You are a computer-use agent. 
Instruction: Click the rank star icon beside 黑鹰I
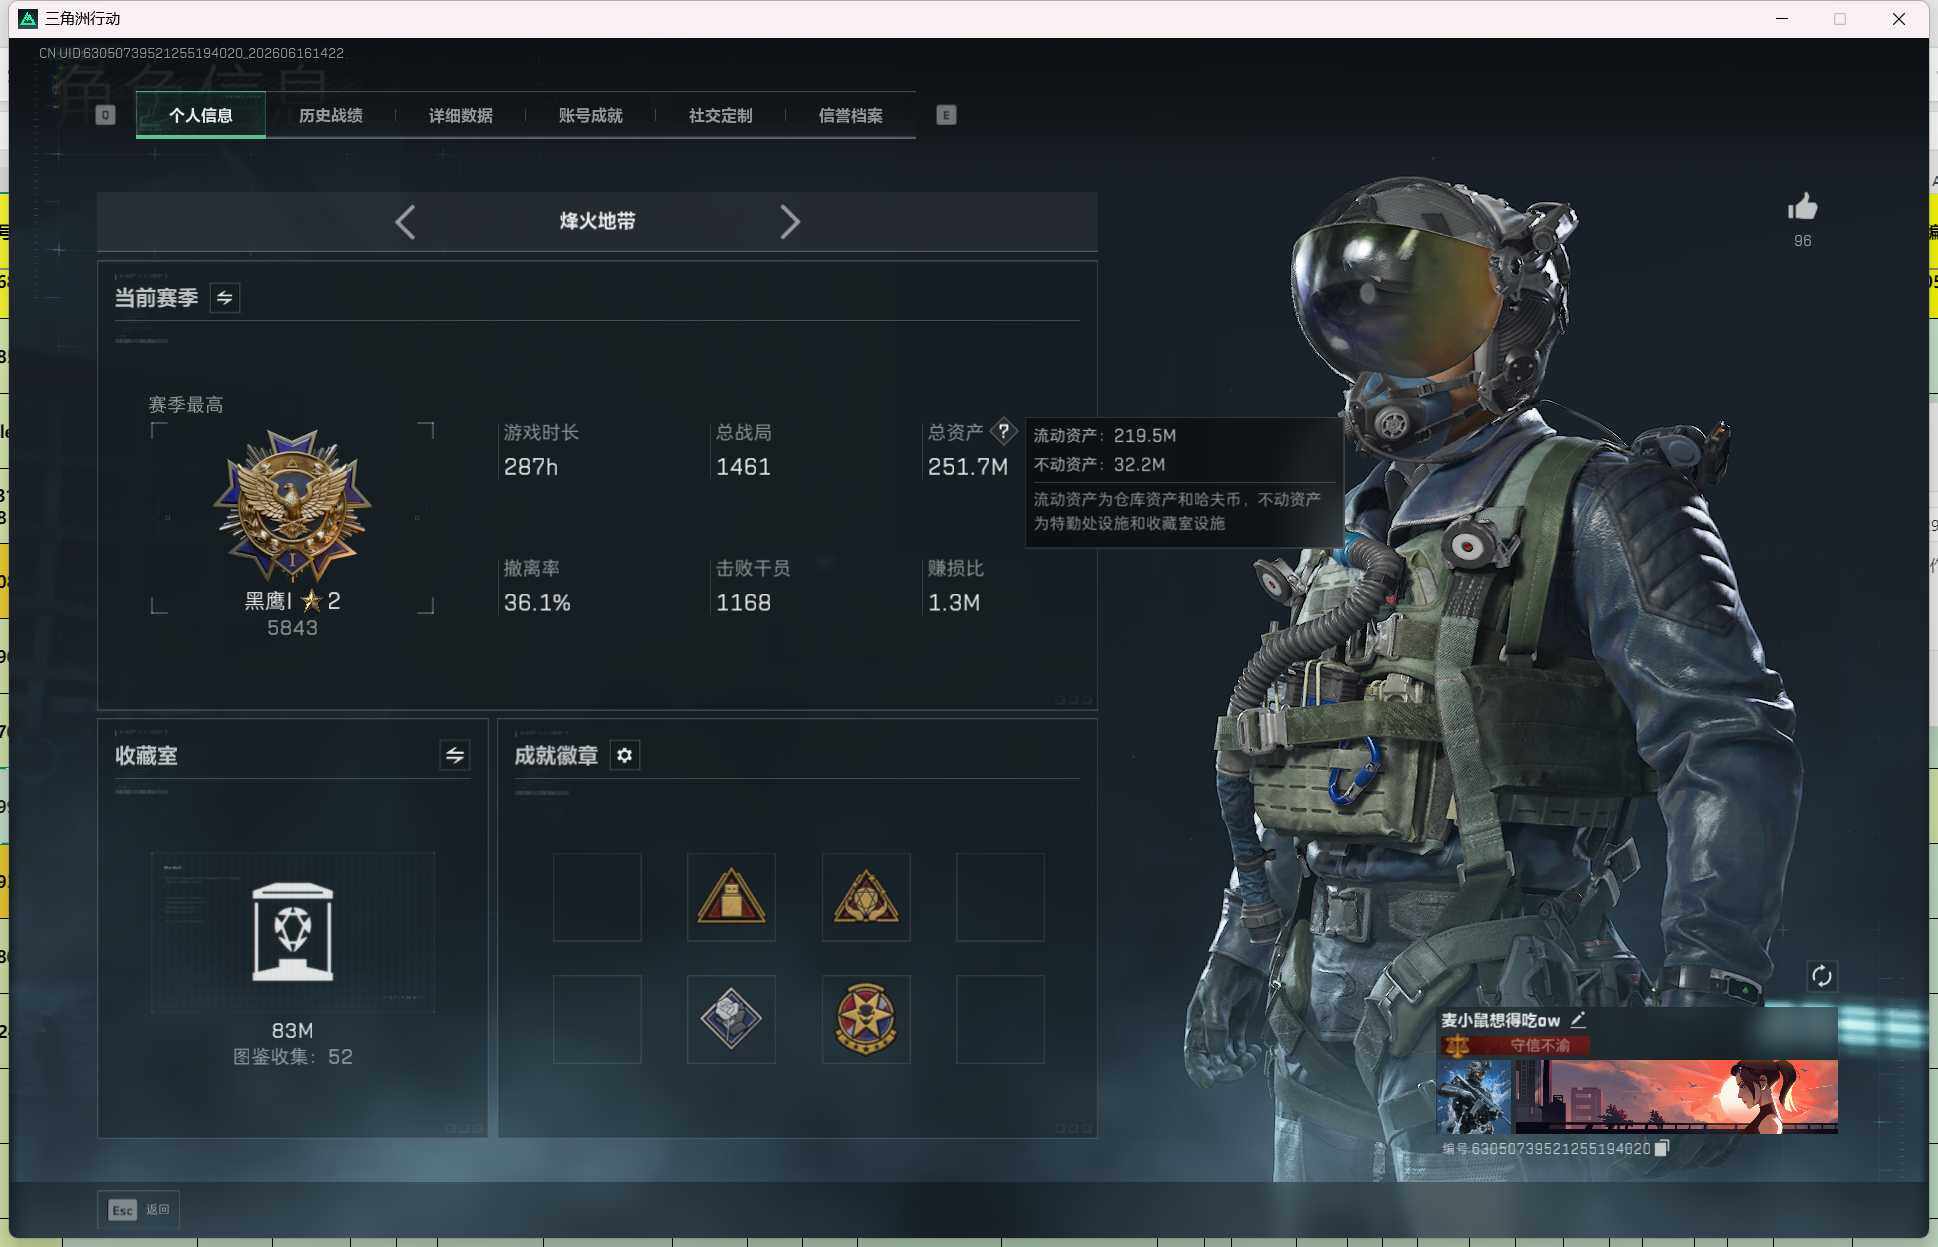point(311,601)
